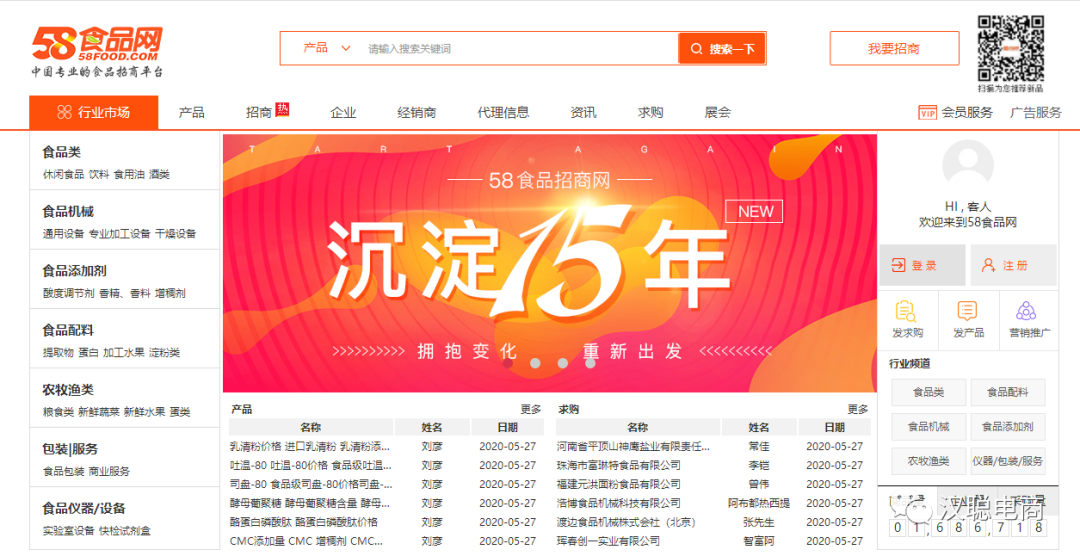Open the 展会 navigation tab
The width and height of the screenshot is (1080, 556).
[718, 113]
